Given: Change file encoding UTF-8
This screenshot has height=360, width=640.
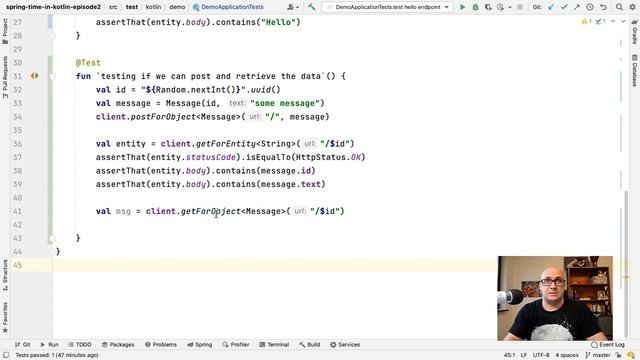Looking at the screenshot, I should coord(541,355).
